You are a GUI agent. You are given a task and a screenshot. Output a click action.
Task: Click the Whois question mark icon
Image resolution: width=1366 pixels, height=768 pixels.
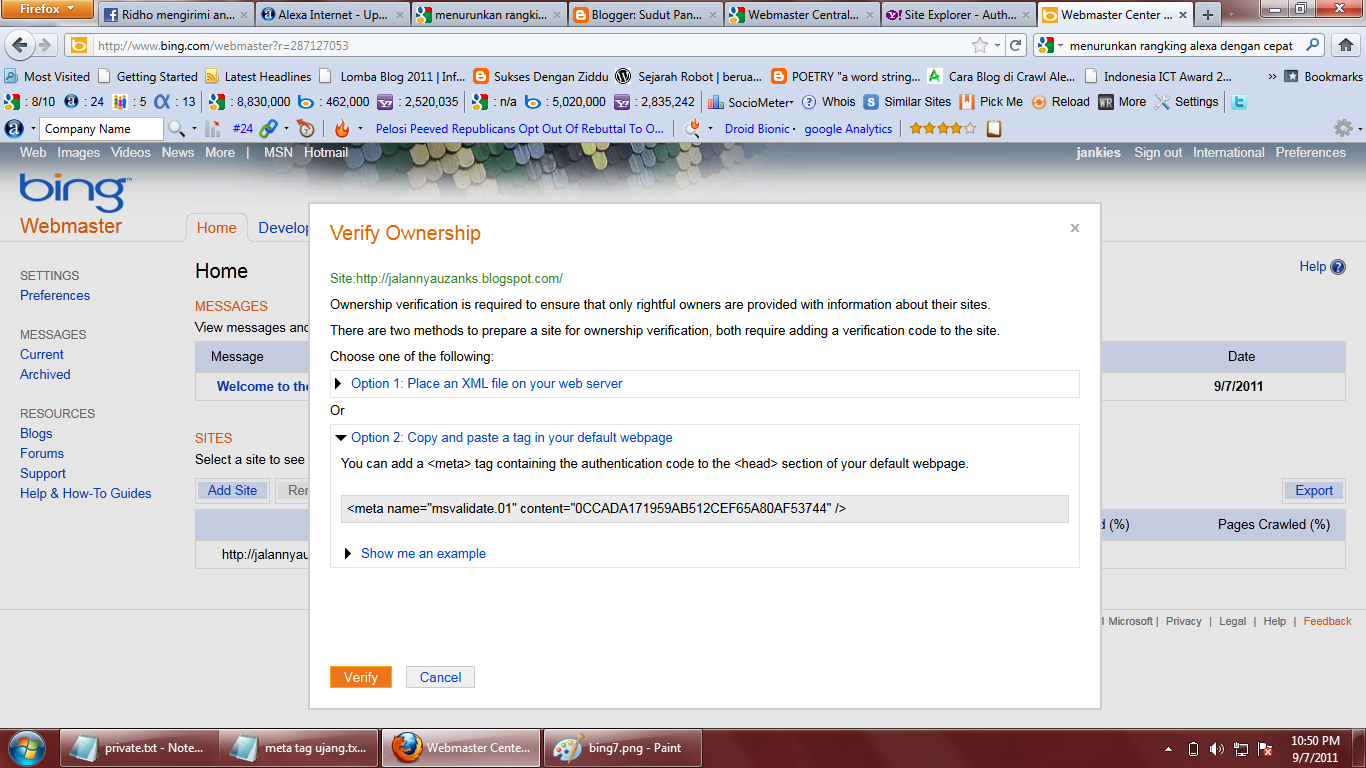click(809, 102)
